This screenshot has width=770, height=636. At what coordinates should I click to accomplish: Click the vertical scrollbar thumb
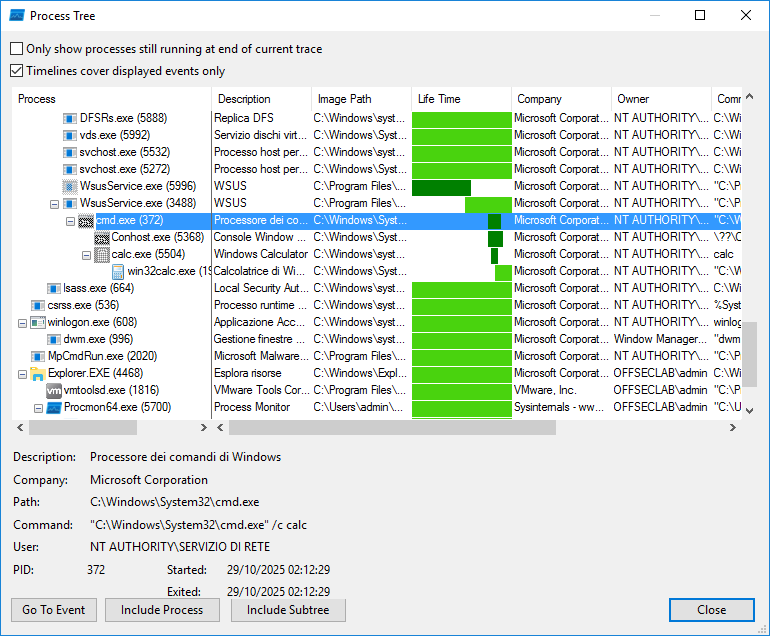tap(751, 353)
